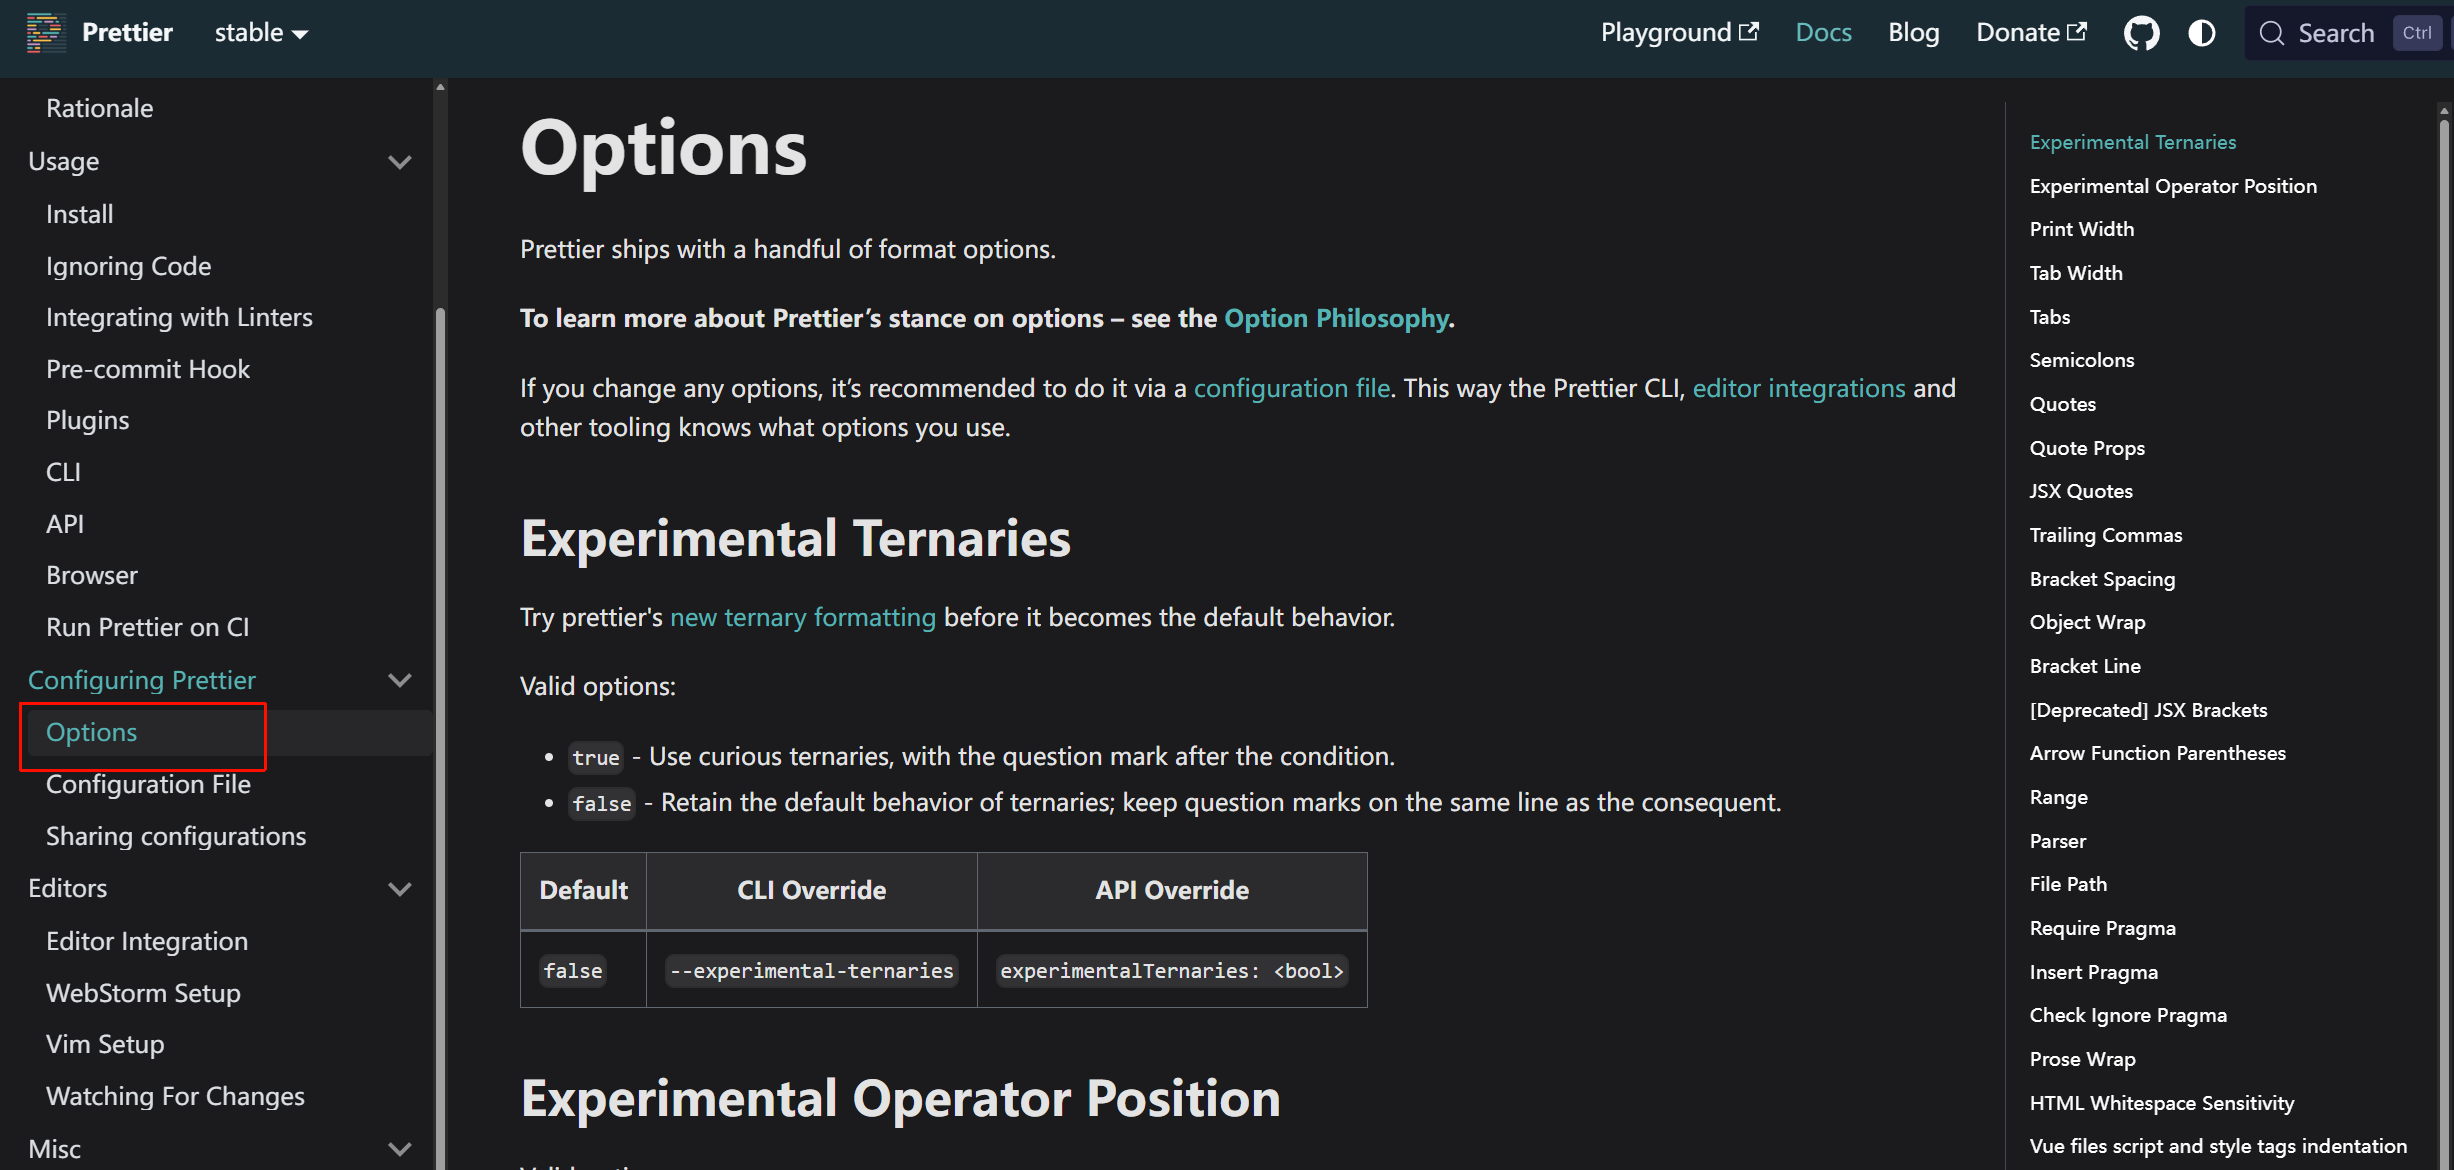Screen dimensions: 2454x1170
Task: Go to the Docs nav item
Action: (1823, 33)
